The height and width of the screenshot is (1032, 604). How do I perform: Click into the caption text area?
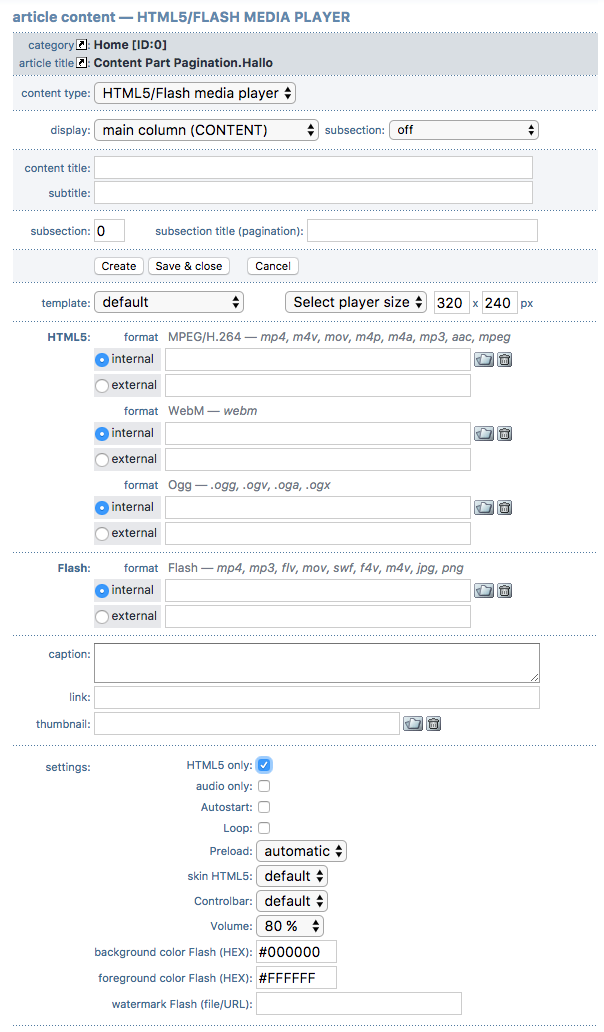pyautogui.click(x=316, y=663)
